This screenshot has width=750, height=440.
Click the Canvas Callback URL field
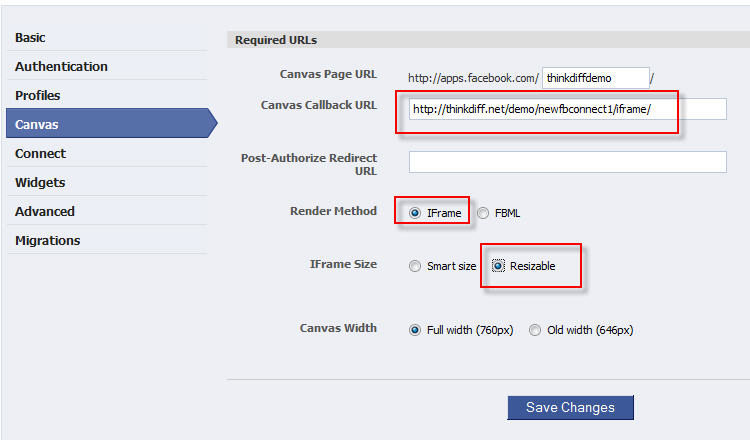[x=568, y=109]
